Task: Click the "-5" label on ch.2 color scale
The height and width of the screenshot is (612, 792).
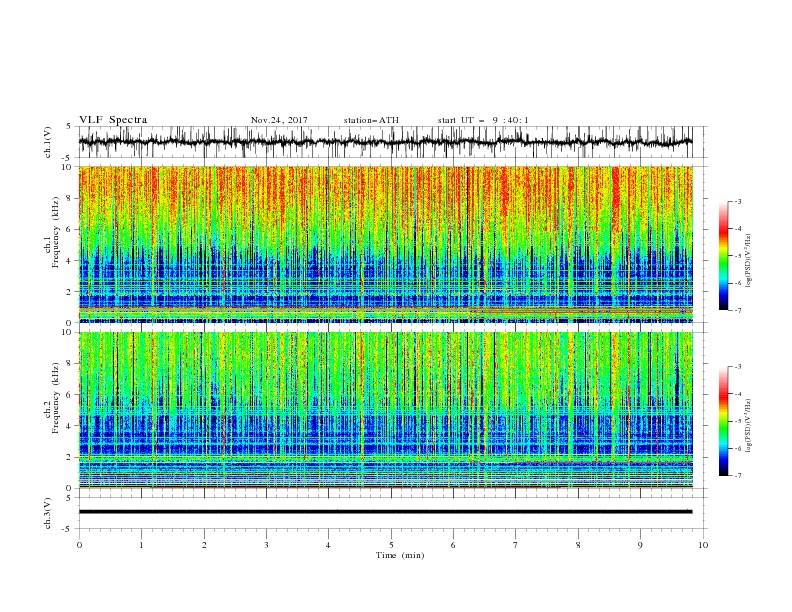Action: pyautogui.click(x=738, y=421)
